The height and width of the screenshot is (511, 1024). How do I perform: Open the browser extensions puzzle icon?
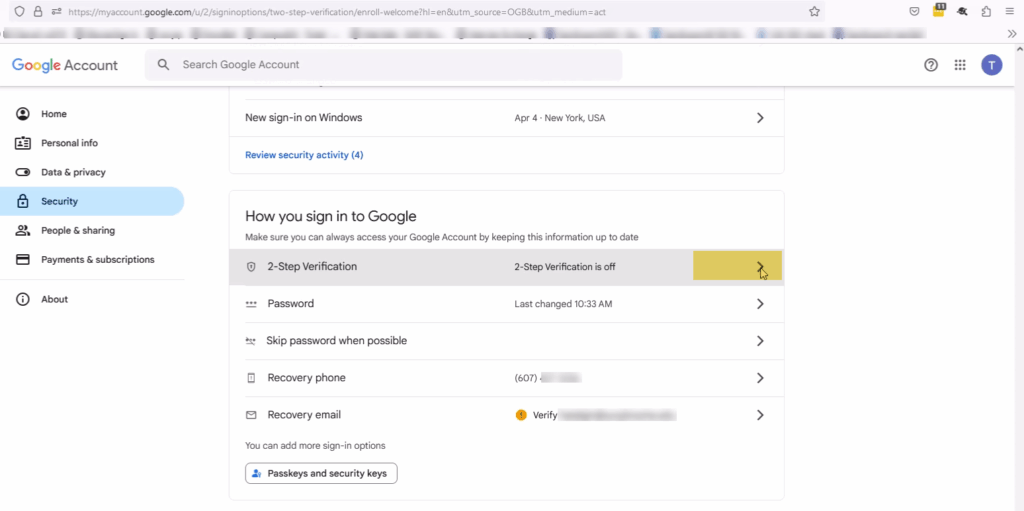point(986,11)
